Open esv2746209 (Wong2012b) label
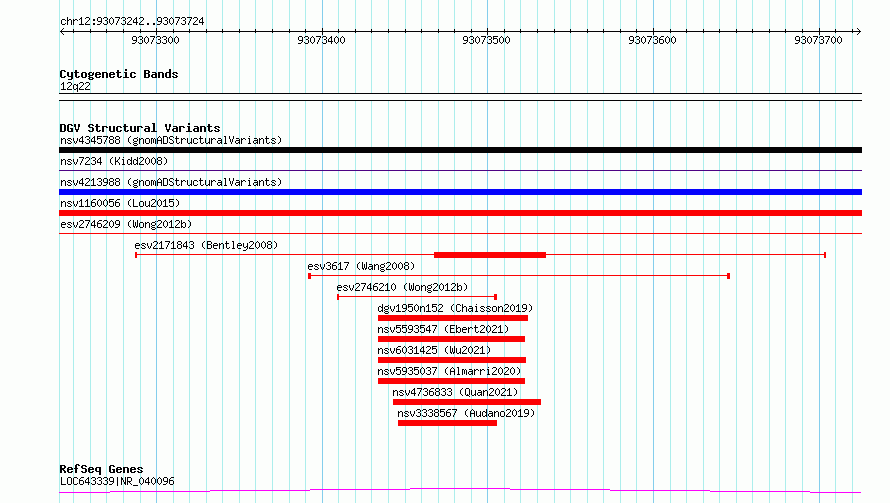This screenshot has height=503, width=890. 126,224
